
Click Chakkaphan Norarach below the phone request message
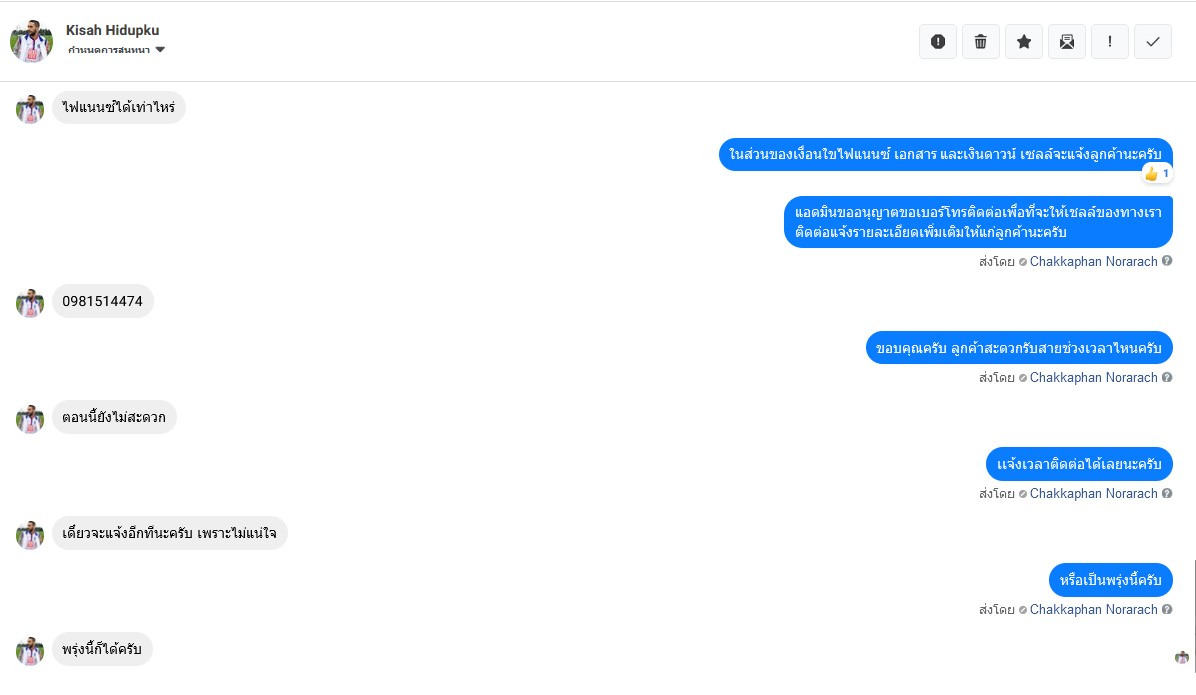1093,262
